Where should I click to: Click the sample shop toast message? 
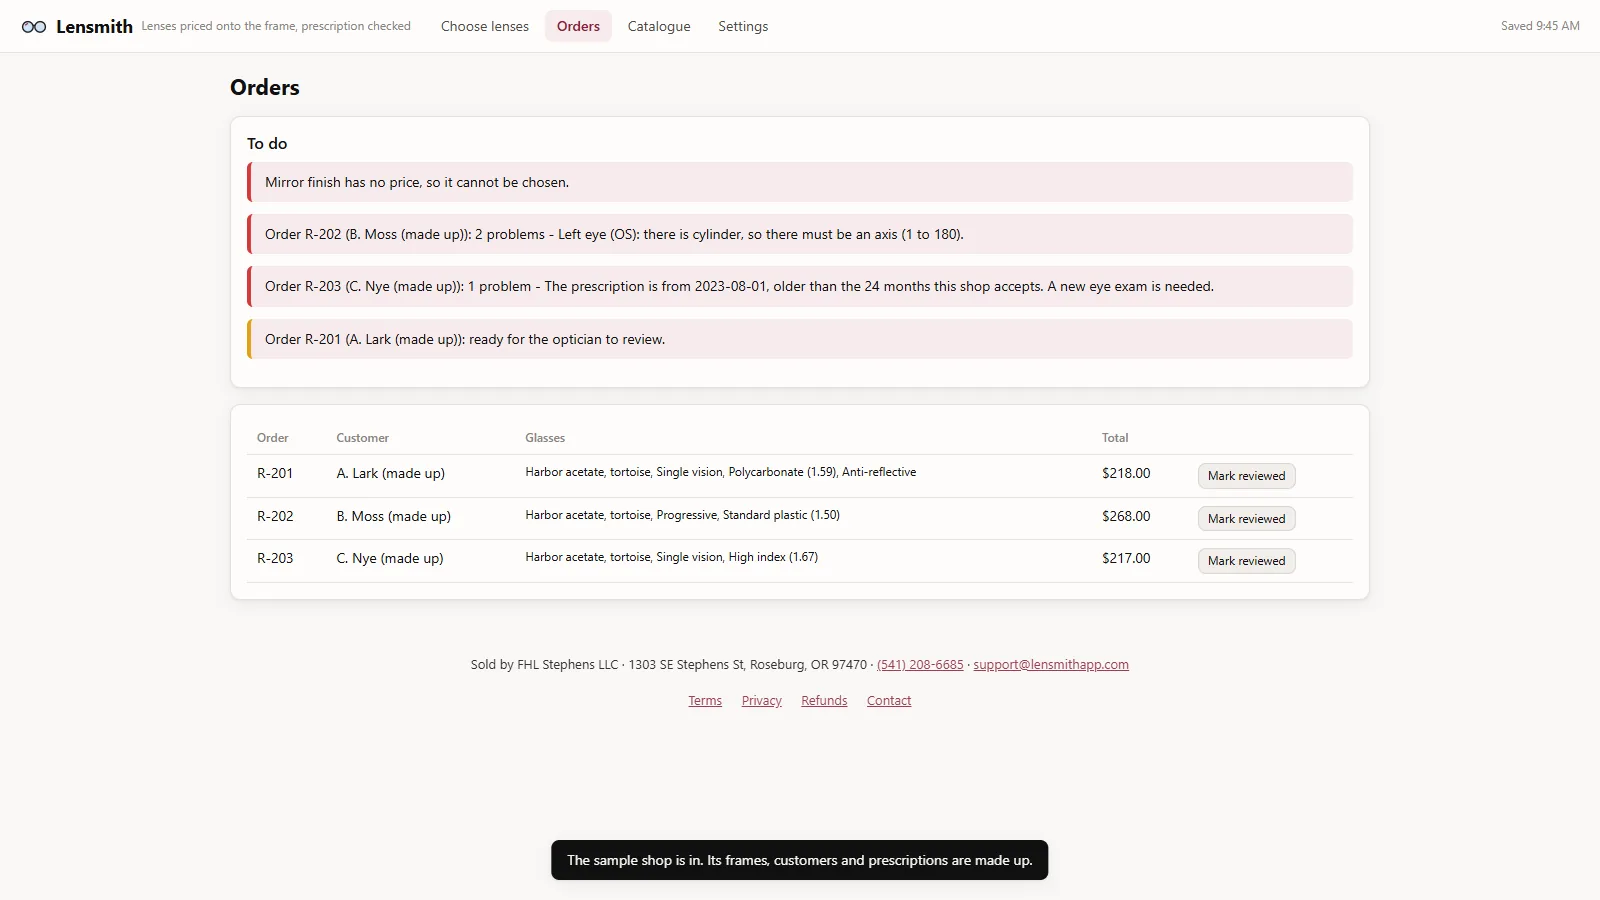coord(800,860)
